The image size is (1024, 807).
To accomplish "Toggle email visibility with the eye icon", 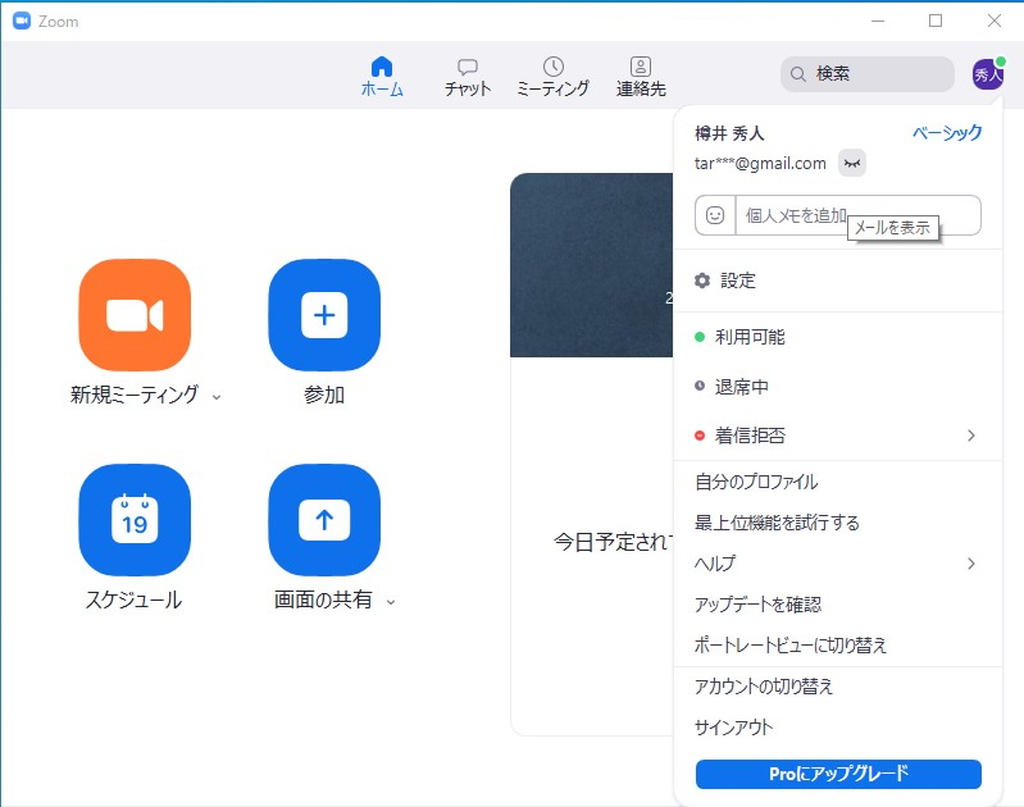I will tap(851, 163).
